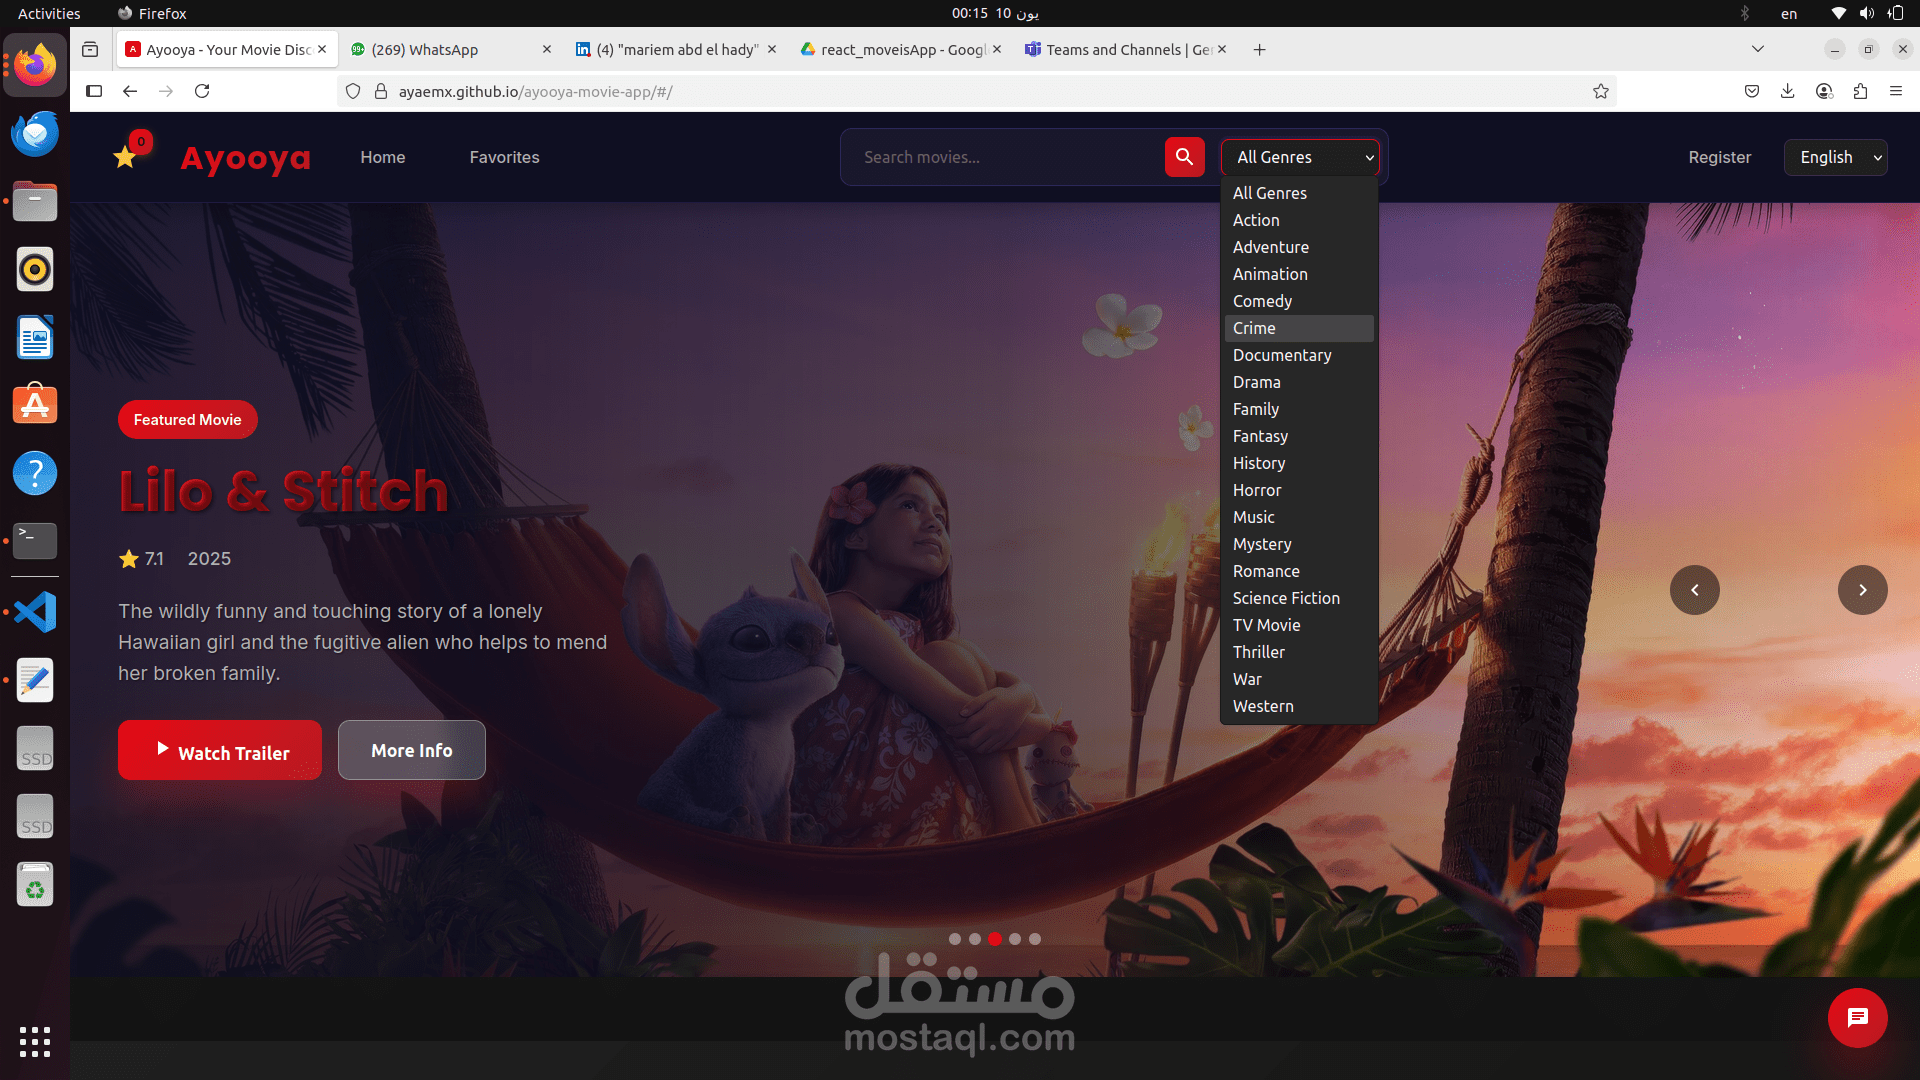Open Ubuntu Software from the dock
This screenshot has width=1920, height=1080.
pos(35,404)
